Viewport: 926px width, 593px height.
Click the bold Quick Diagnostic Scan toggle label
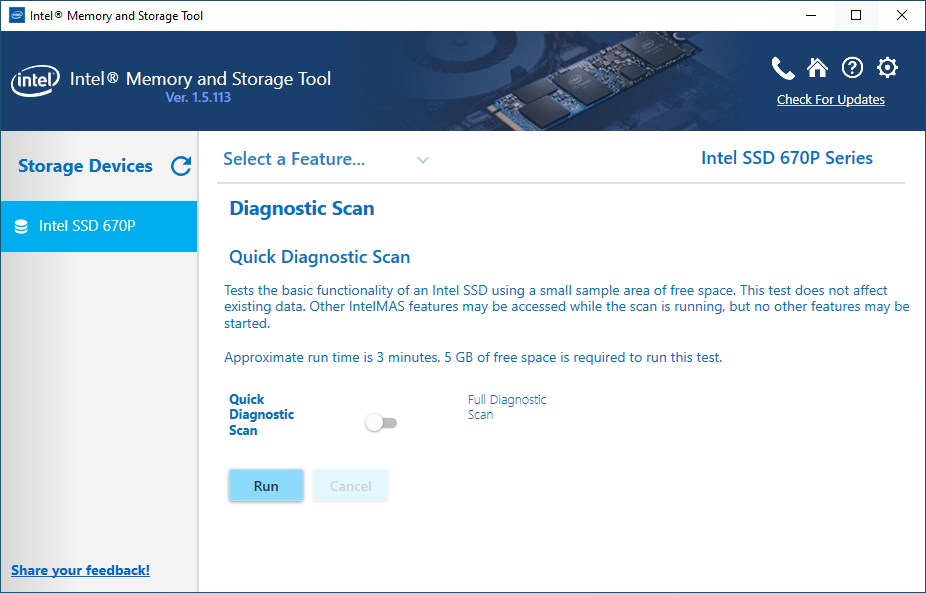[262, 415]
